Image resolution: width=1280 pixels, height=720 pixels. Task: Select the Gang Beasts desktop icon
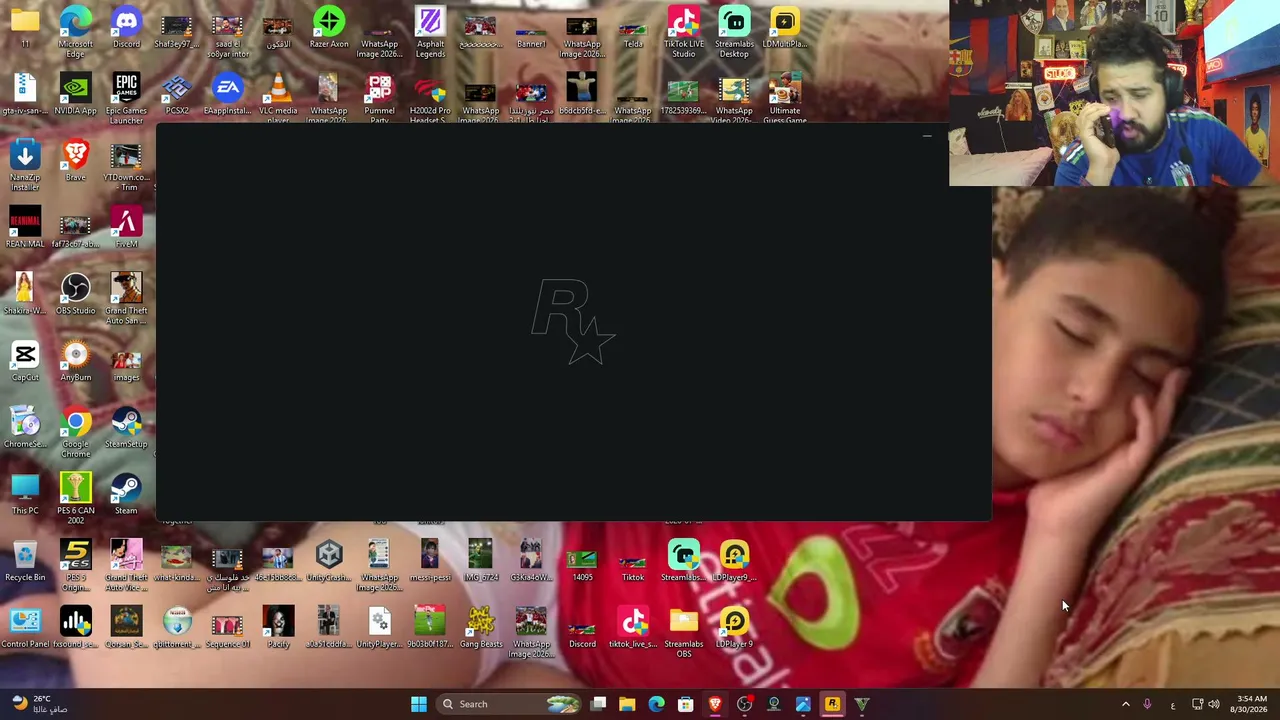(x=481, y=628)
